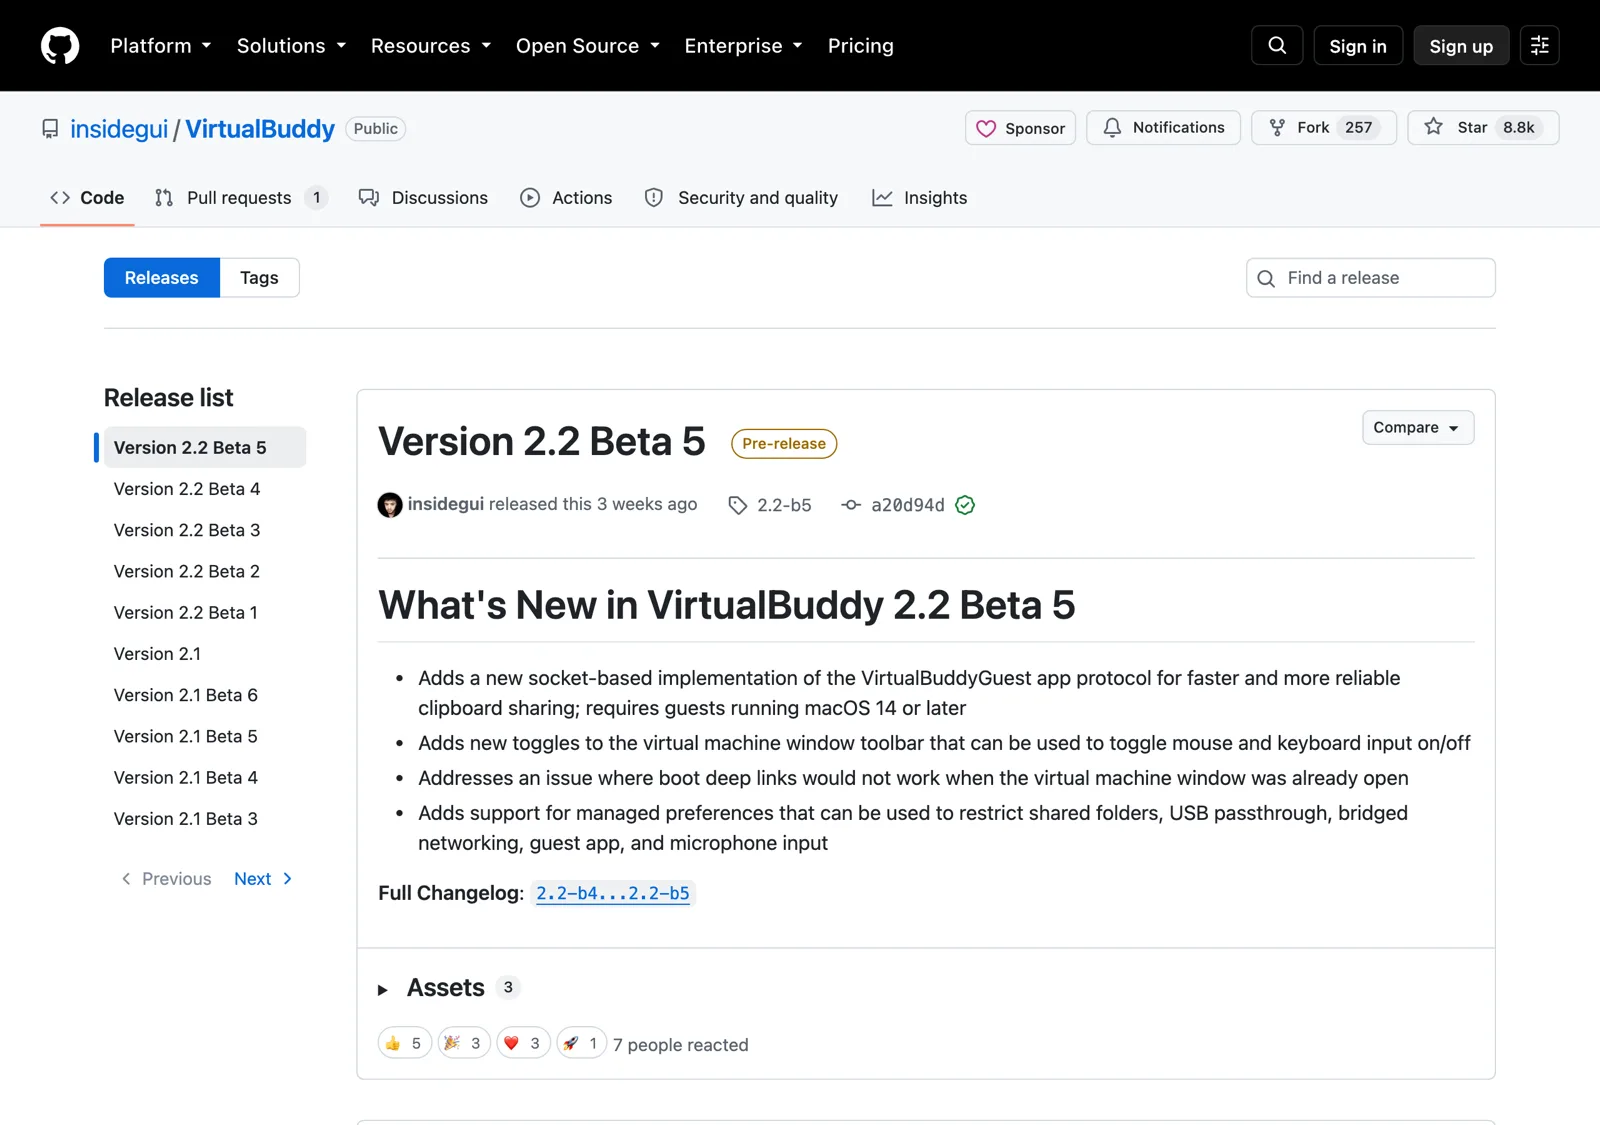The image size is (1600, 1125).
Task: React with party popper emoji
Action: click(x=464, y=1043)
